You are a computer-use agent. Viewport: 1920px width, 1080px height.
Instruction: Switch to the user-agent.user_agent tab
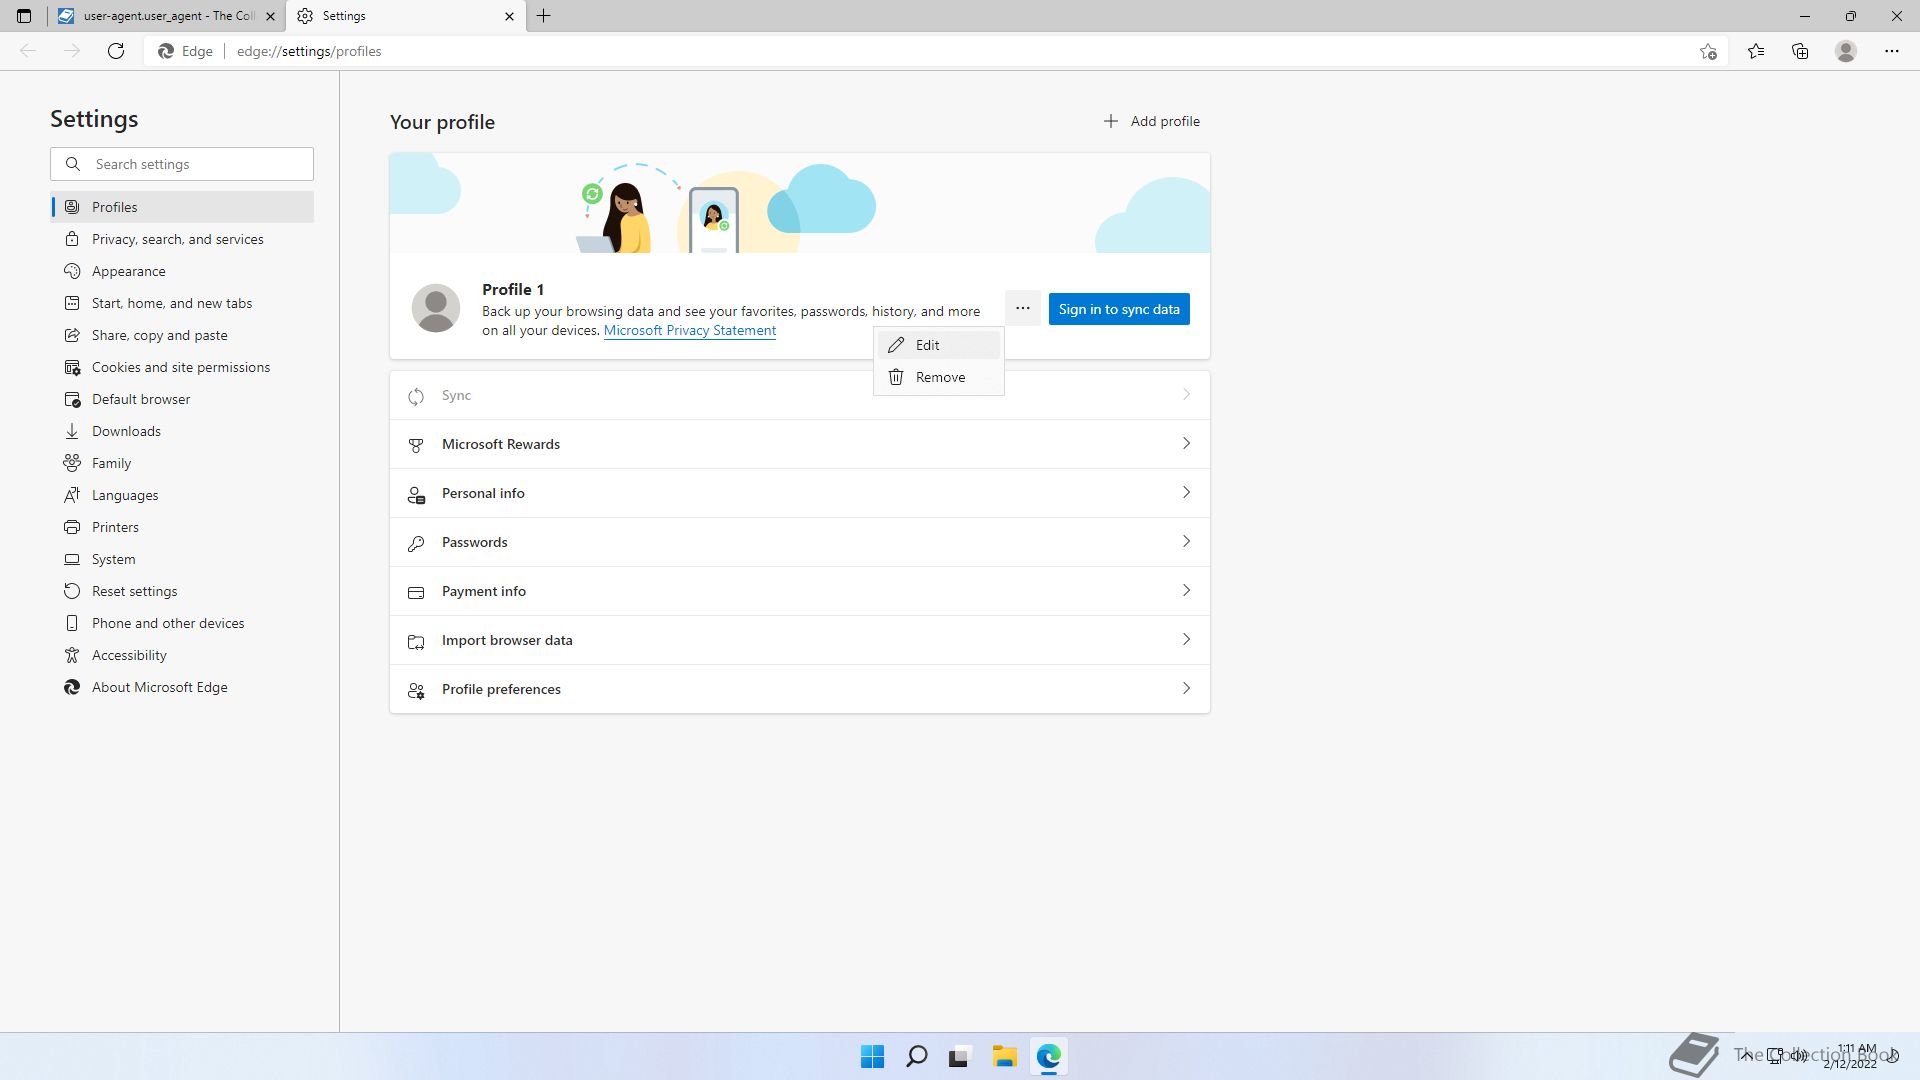[167, 16]
